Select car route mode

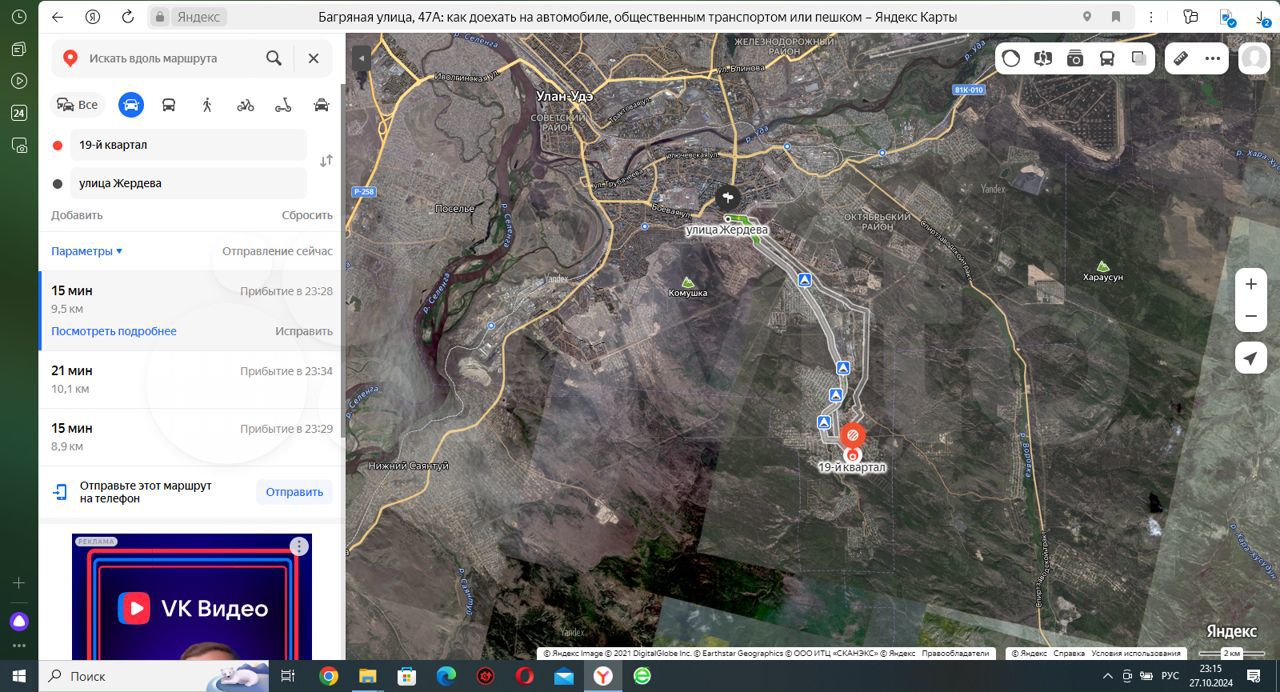131,104
